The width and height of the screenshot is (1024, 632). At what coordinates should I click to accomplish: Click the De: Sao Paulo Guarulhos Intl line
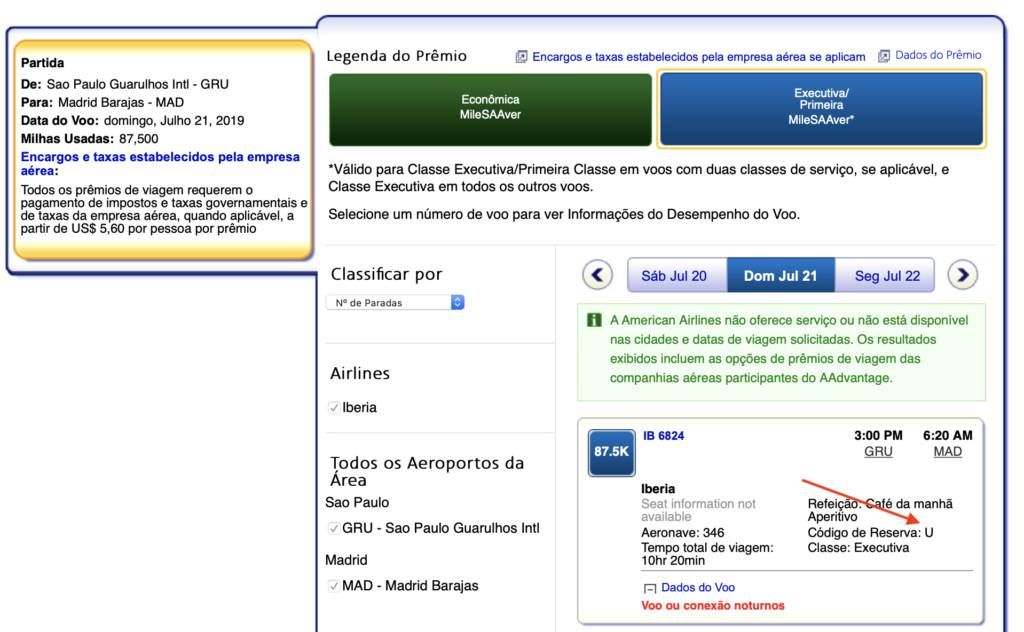pyautogui.click(x=125, y=84)
